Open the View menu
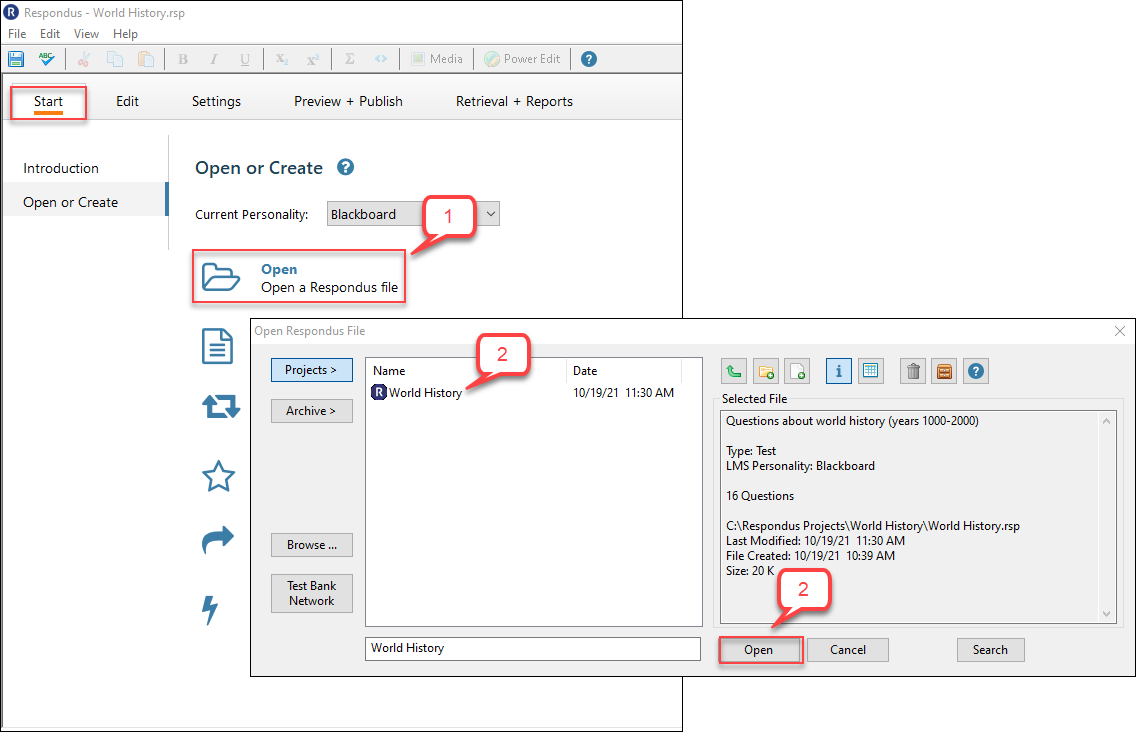1136x732 pixels. pyautogui.click(x=86, y=33)
